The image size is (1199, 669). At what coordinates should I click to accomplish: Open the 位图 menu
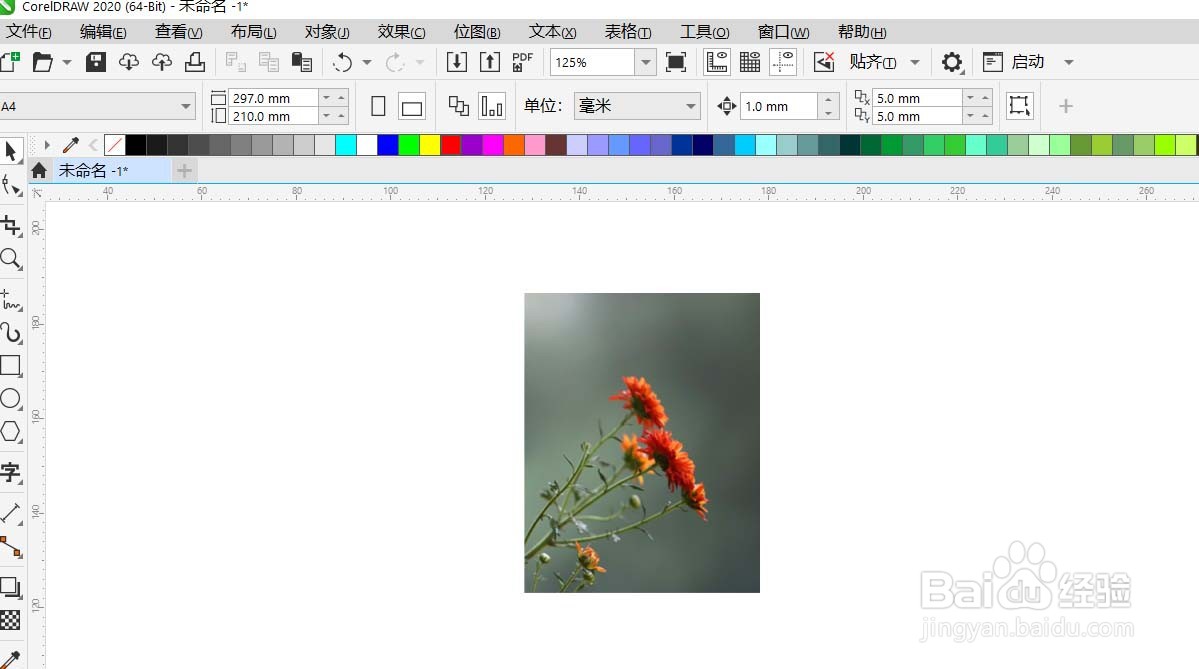(x=476, y=31)
